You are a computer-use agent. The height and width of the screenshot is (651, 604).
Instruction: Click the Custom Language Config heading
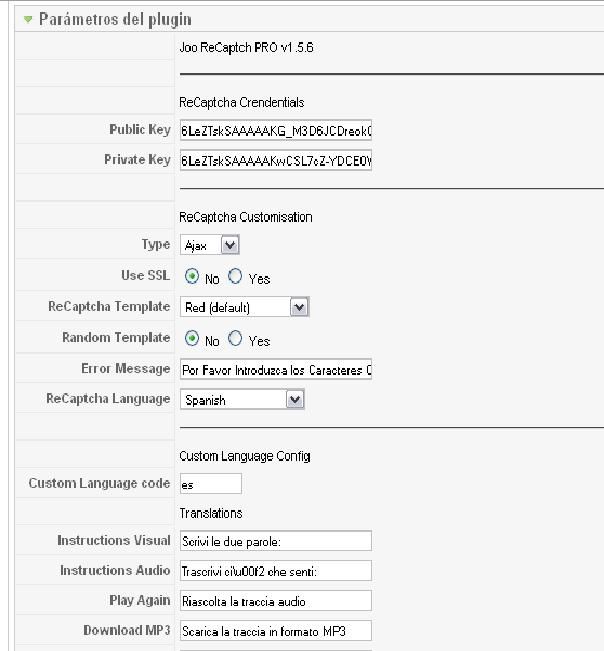pyautogui.click(x=245, y=456)
